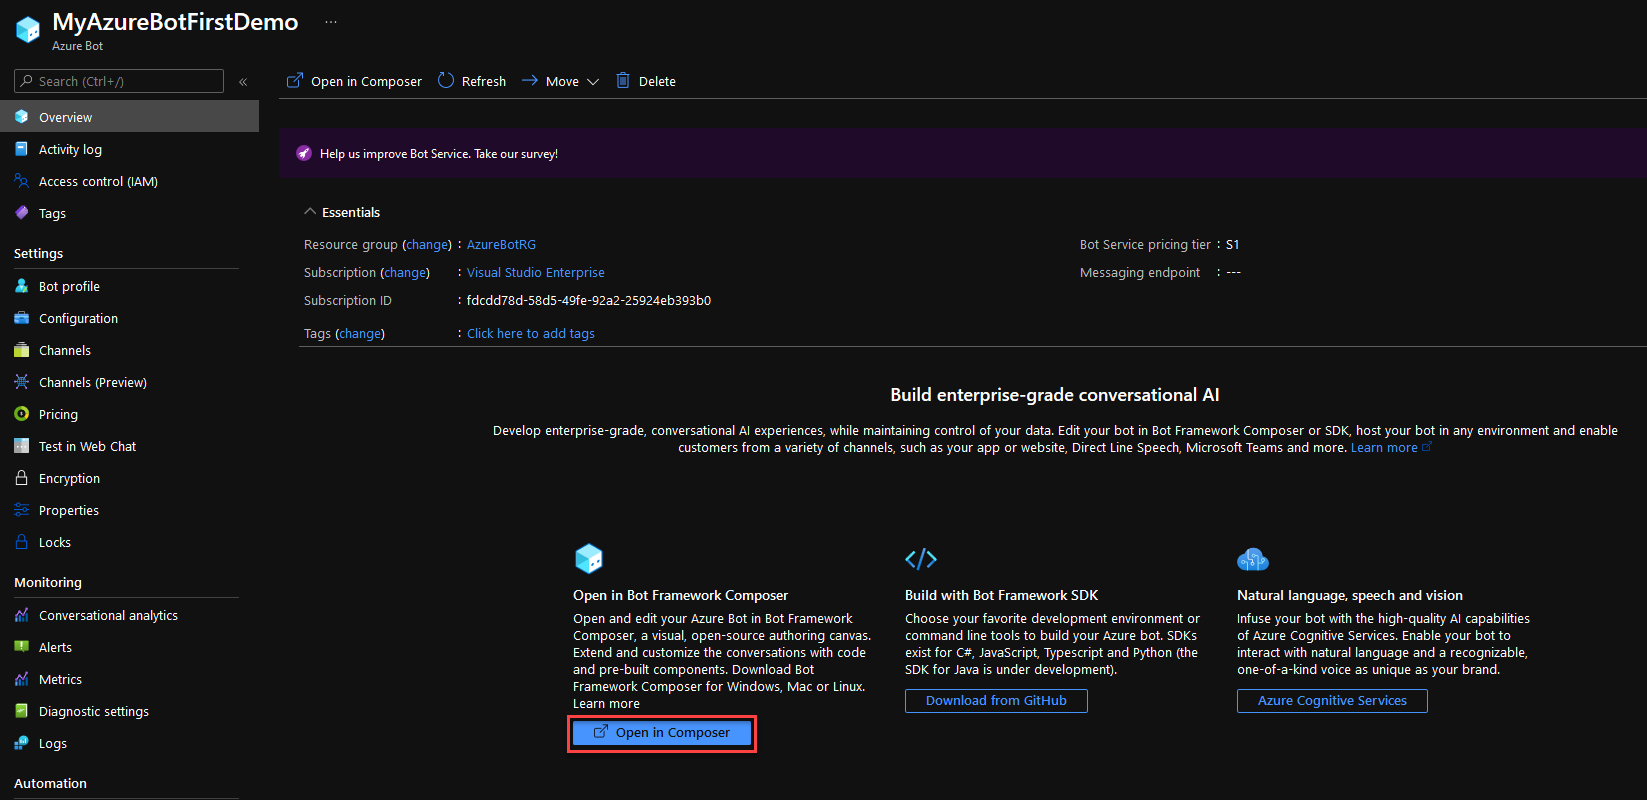
Task: Open the survey banner 'Help us improve Bot Service'
Action: point(439,153)
